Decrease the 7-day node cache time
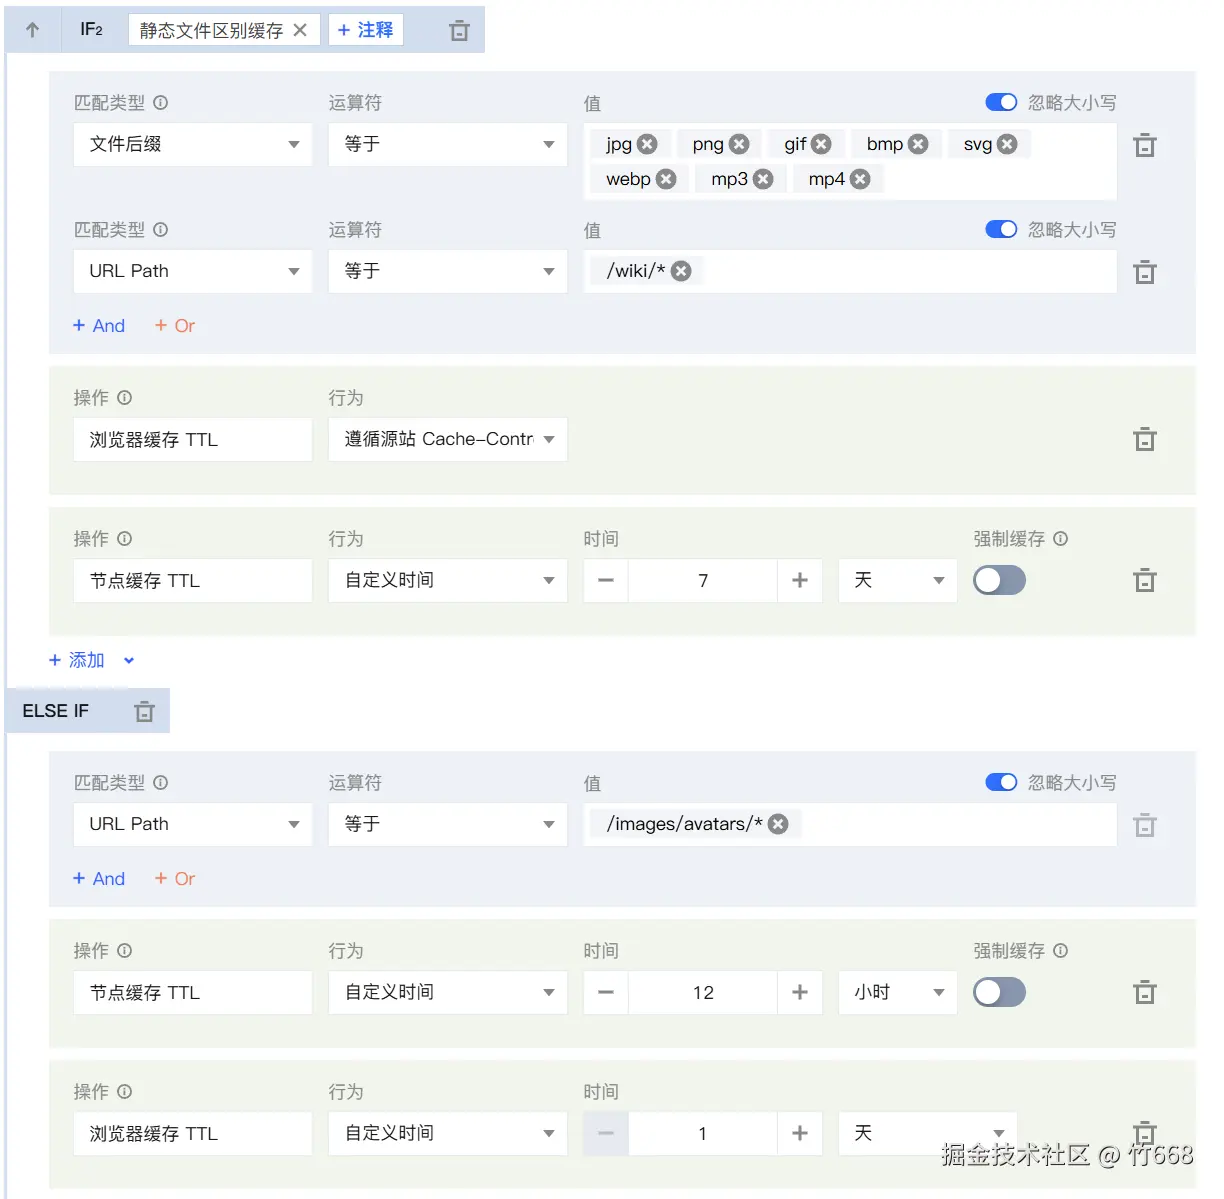 606,580
